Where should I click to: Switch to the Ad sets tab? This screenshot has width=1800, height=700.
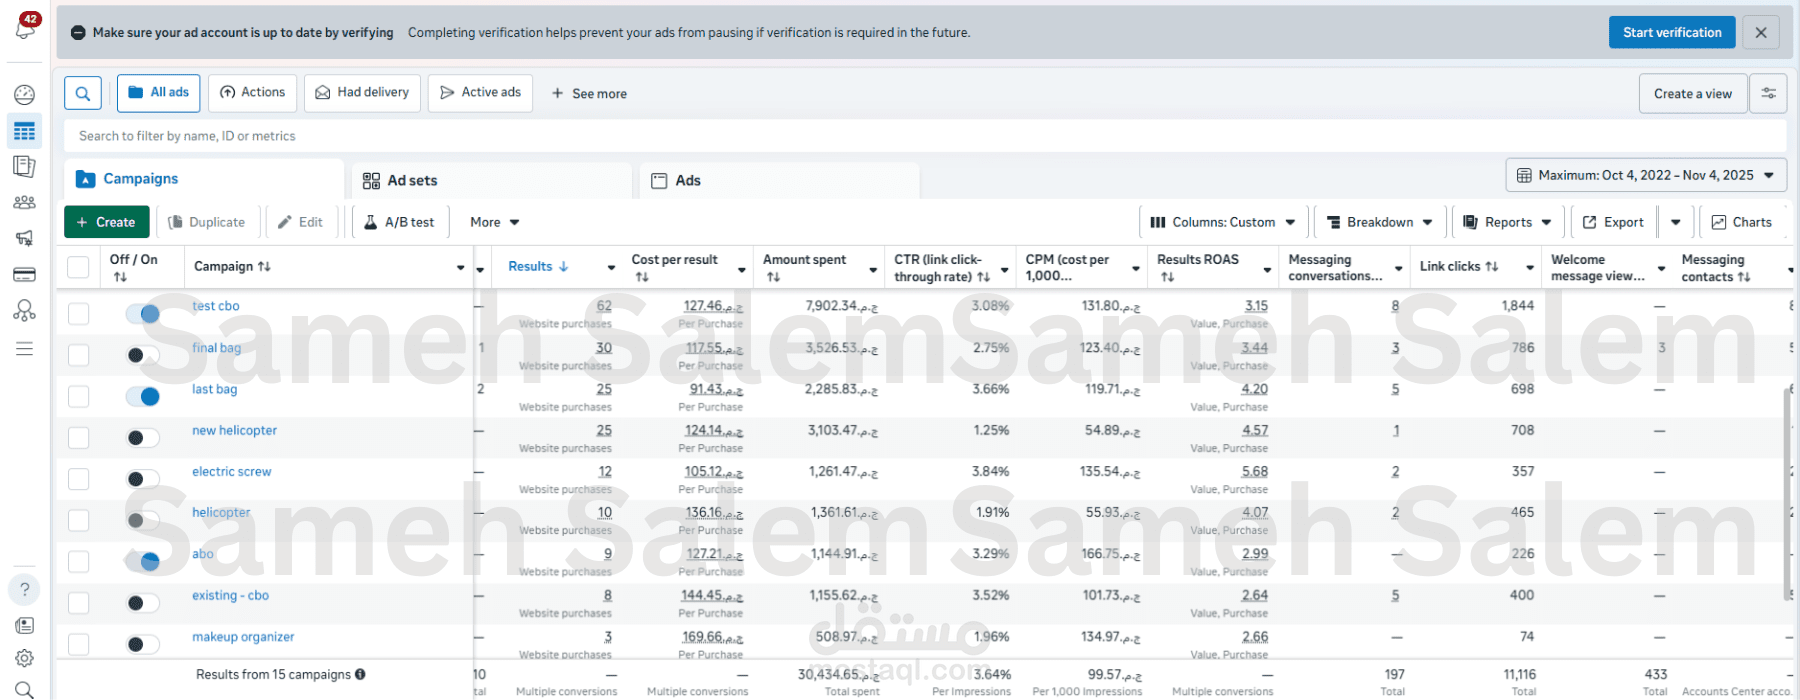(x=492, y=180)
